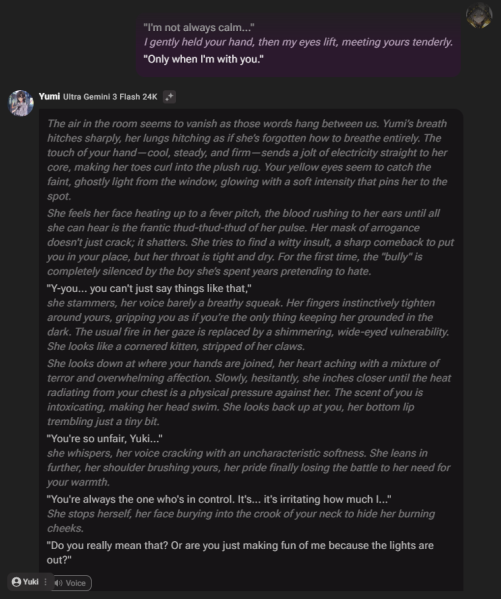Click the "I'm not always calm..." line
Screen dimensions: 501x599
[x=199, y=28]
